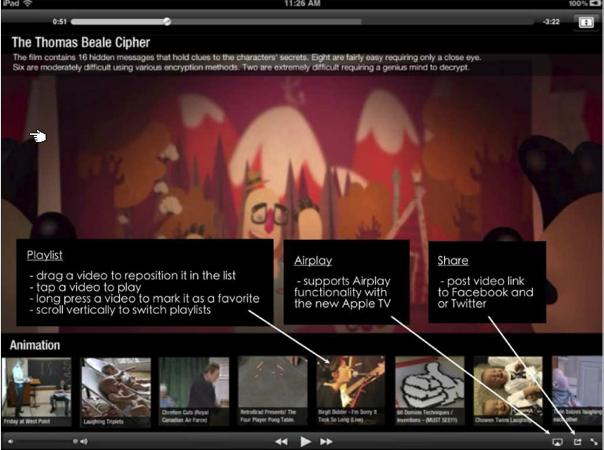
Task: Play the 'Chretien Cuts' Air Farce thumbnail
Action: click(x=194, y=392)
